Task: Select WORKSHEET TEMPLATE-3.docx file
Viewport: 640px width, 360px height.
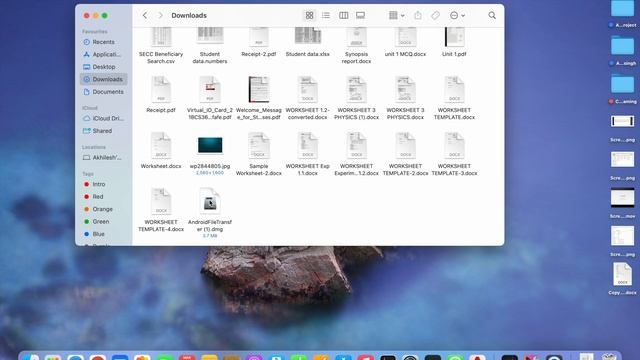Action: pyautogui.click(x=454, y=154)
